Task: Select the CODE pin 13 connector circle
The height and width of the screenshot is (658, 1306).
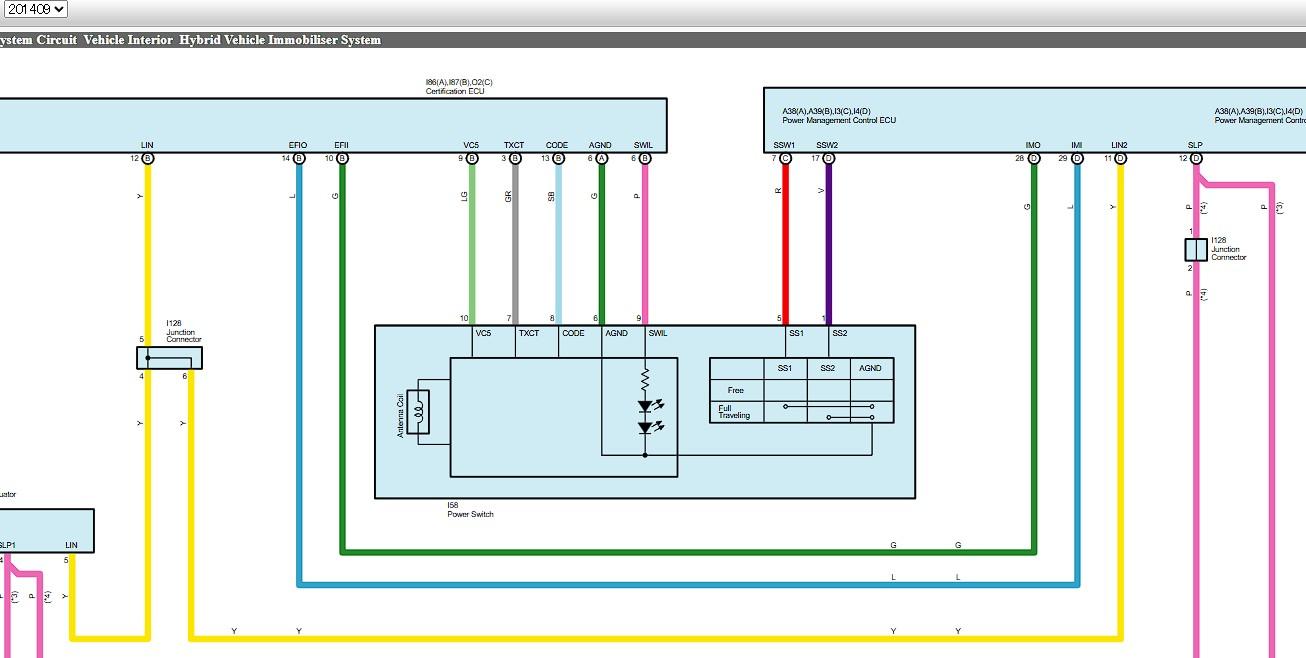Action: pyautogui.click(x=558, y=158)
